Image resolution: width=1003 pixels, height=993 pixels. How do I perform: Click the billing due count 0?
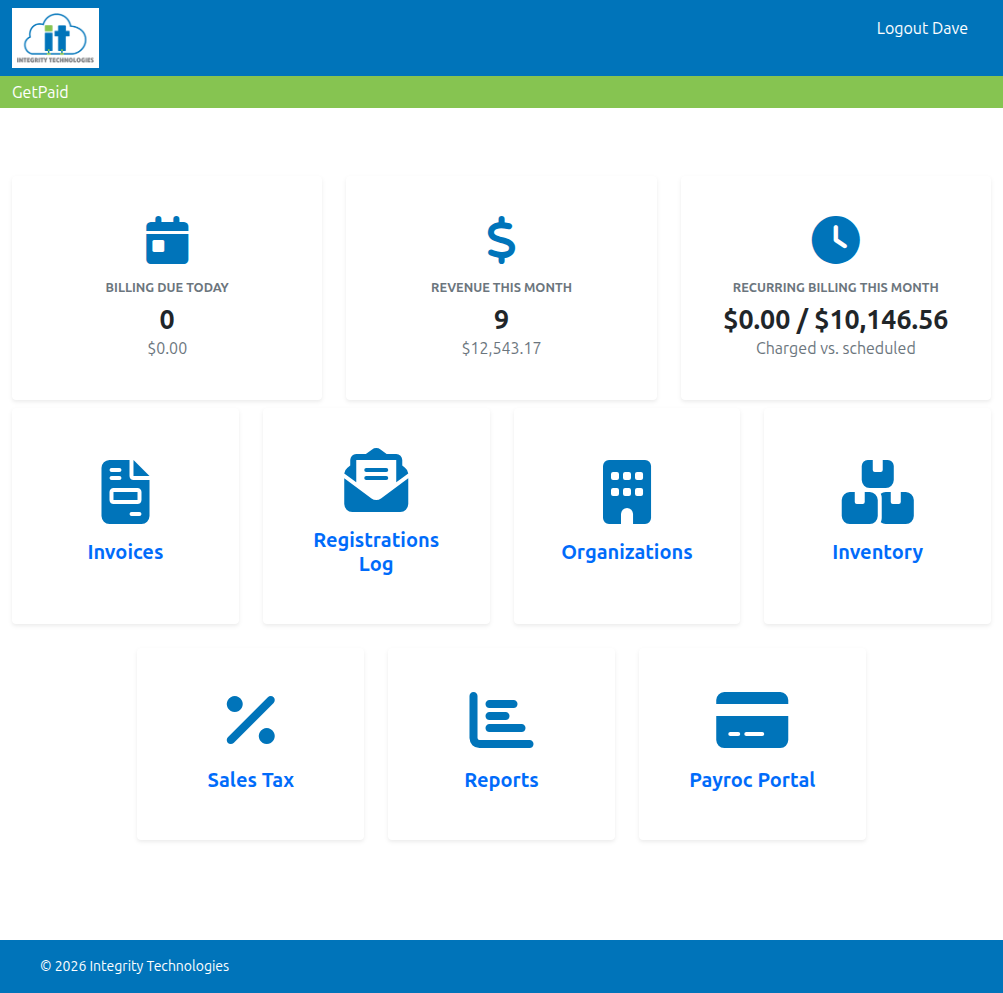pos(167,319)
